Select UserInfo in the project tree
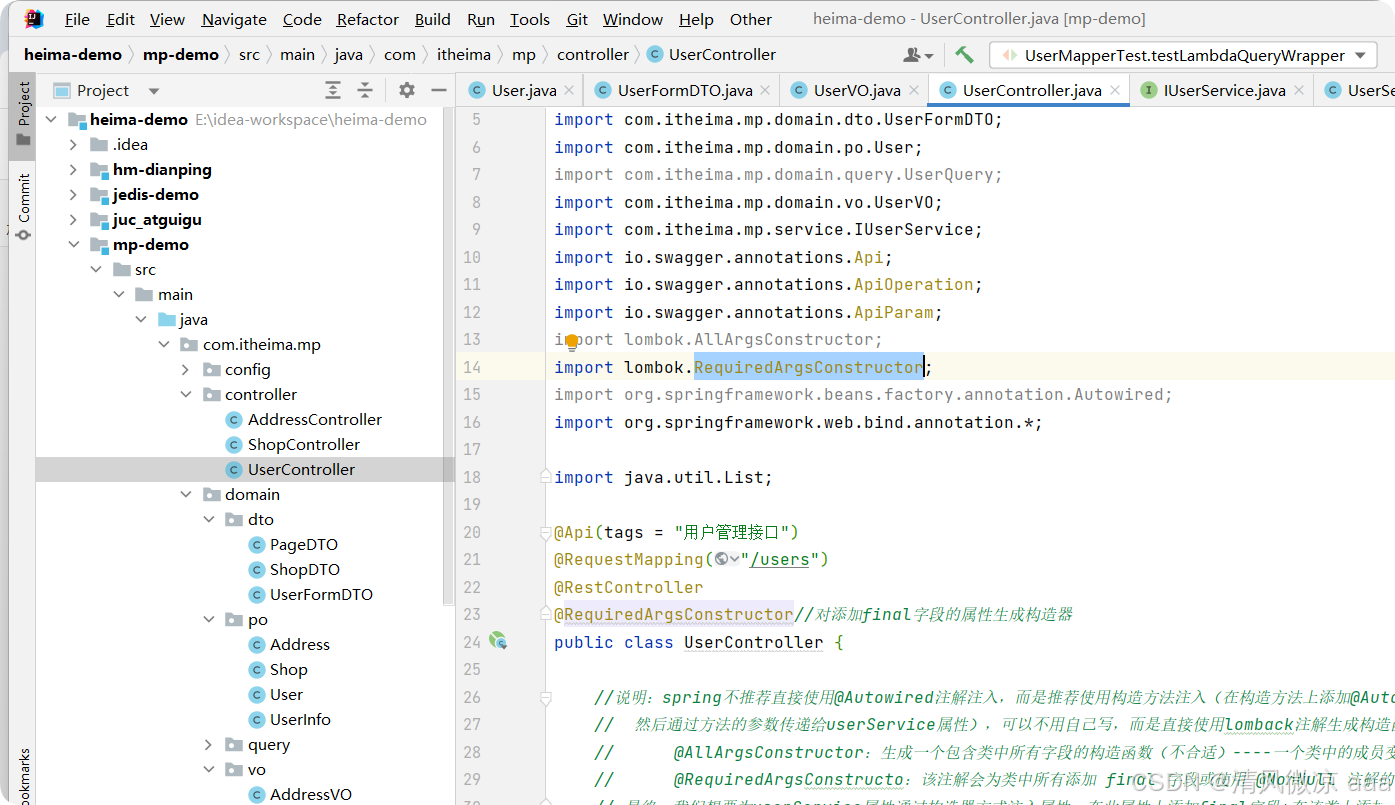This screenshot has height=805, width=1395. 300,719
